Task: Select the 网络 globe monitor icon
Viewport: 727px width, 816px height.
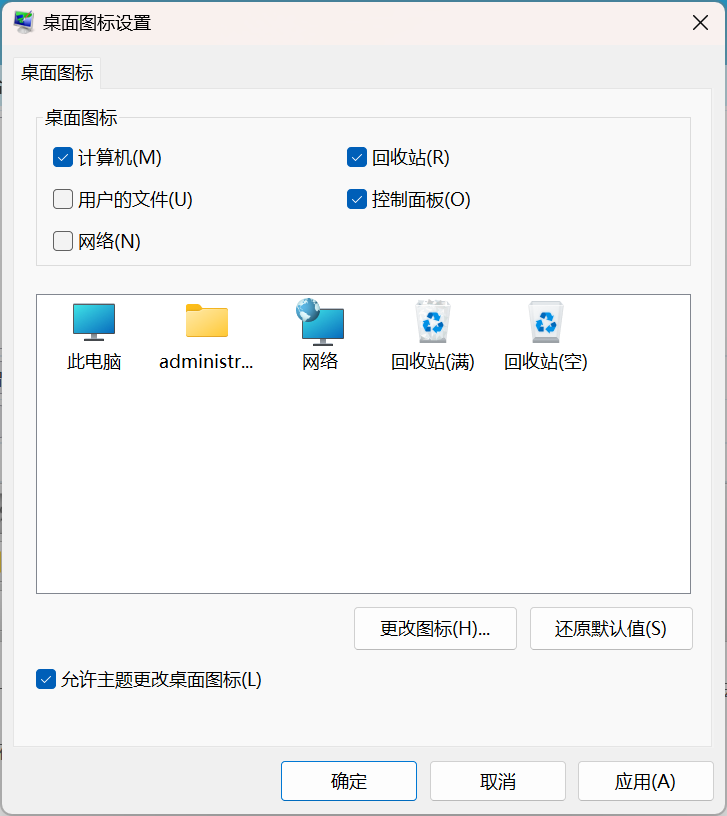Action: coord(320,322)
